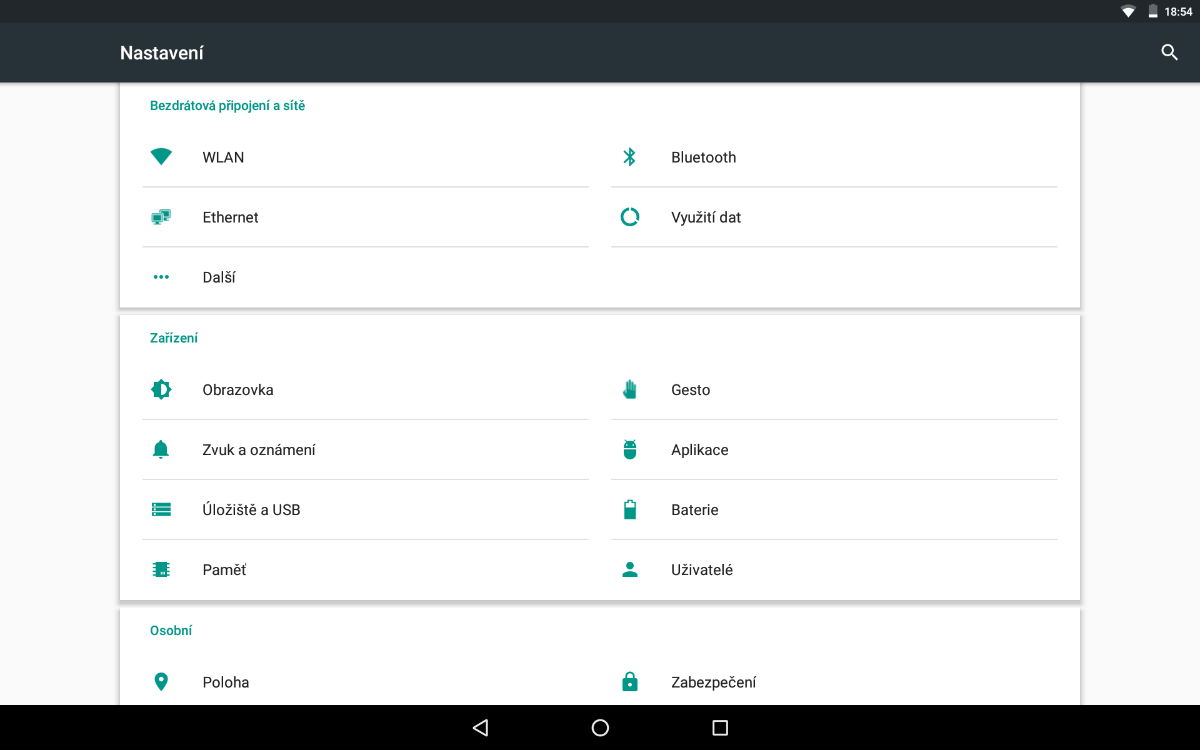Tap the Obrazovka brightness icon
This screenshot has width=1200, height=750.
pyautogui.click(x=161, y=390)
